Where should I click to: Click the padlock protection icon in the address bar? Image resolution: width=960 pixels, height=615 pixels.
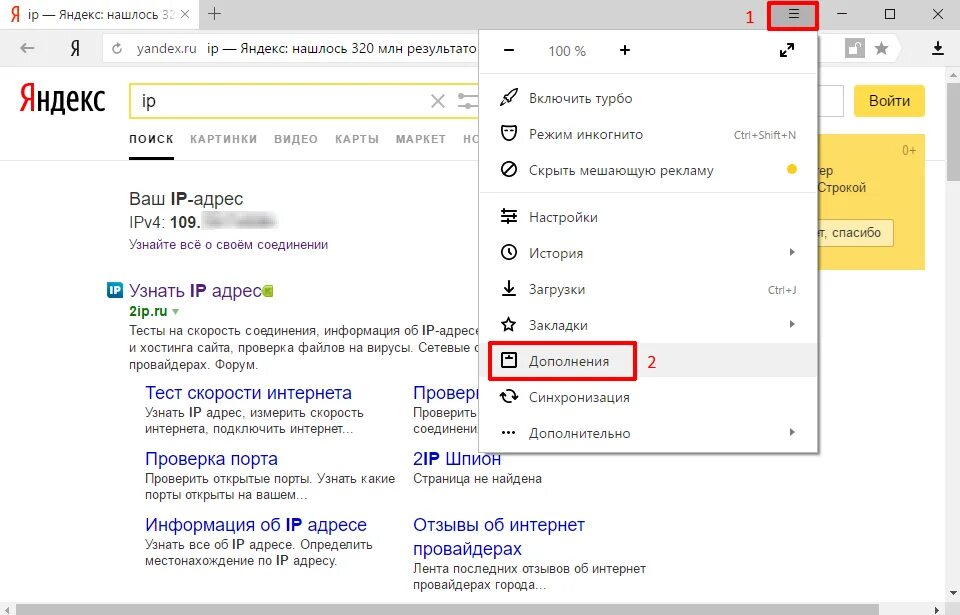[855, 48]
